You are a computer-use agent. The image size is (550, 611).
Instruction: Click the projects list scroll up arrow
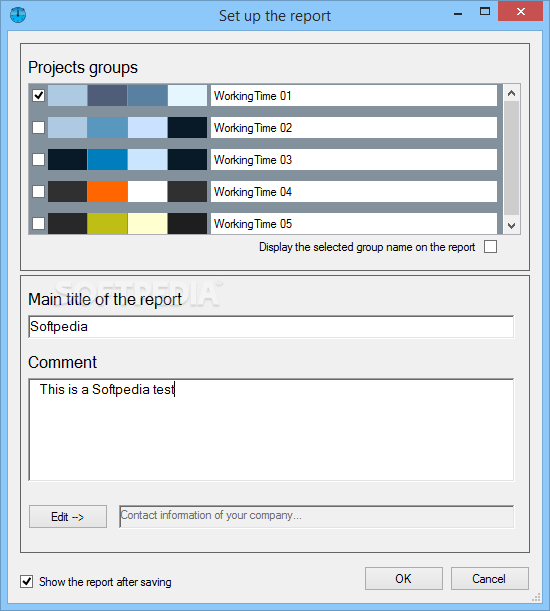pyautogui.click(x=511, y=93)
